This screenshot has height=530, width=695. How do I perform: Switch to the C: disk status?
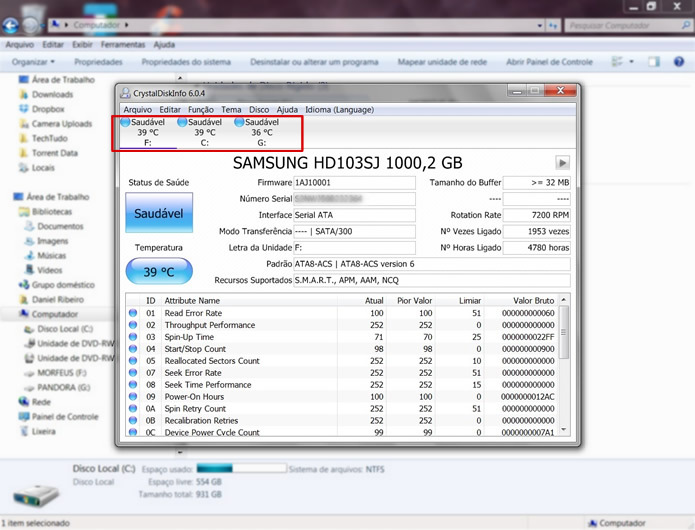[x=204, y=132]
